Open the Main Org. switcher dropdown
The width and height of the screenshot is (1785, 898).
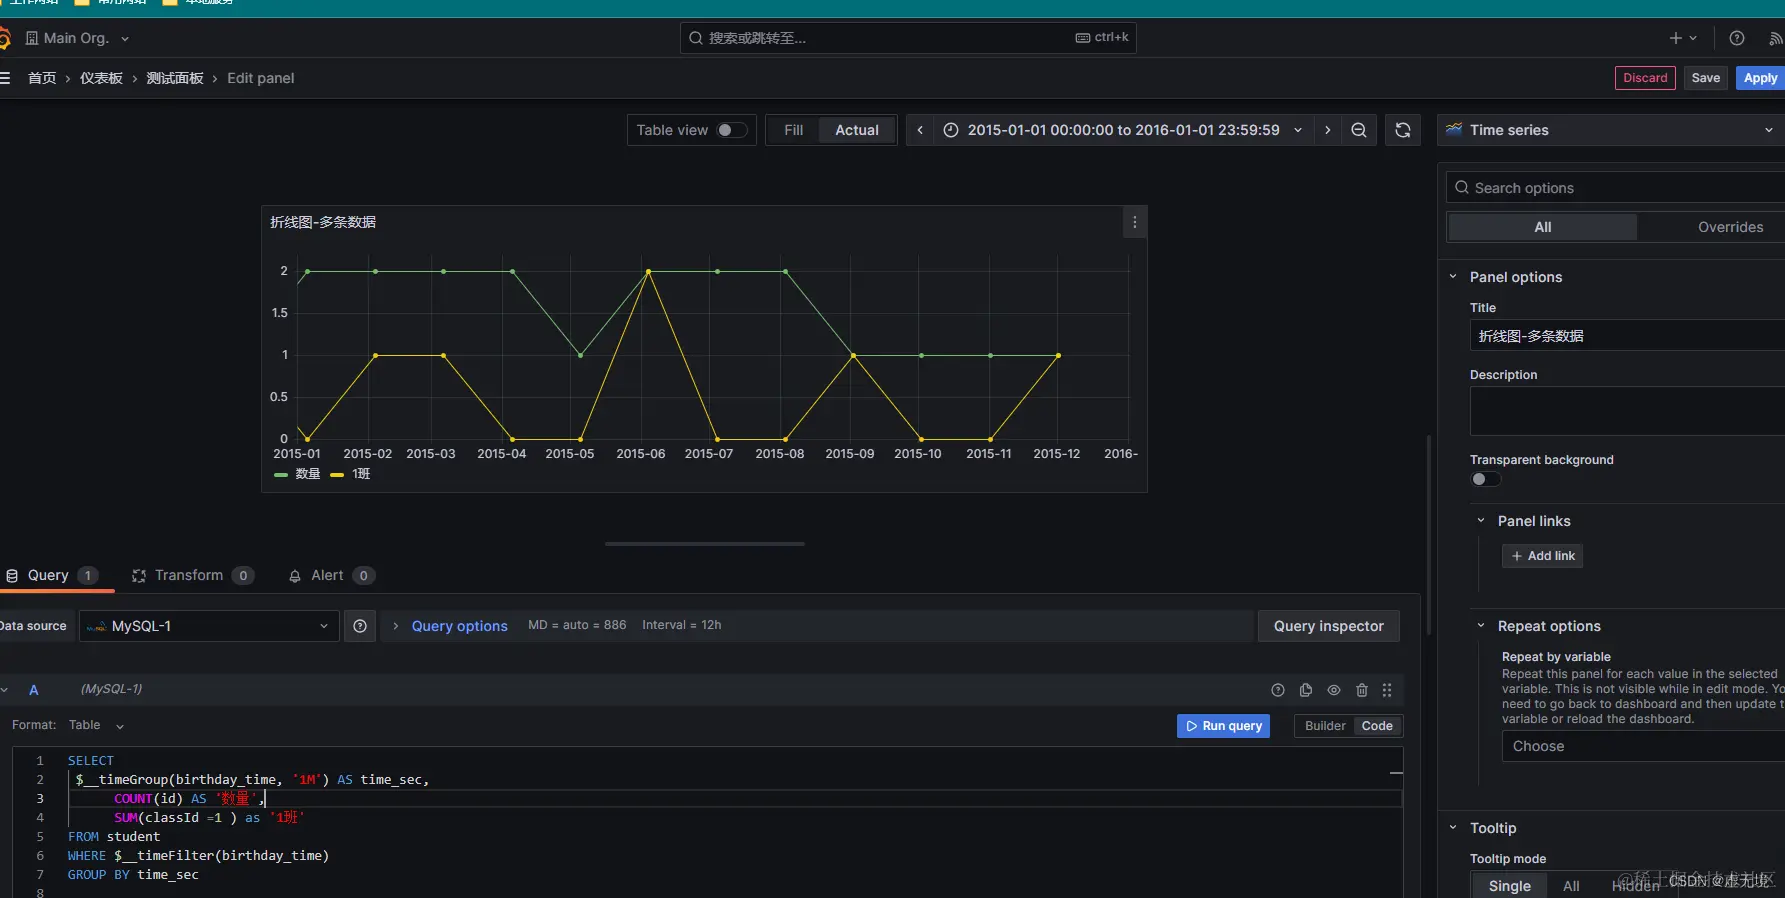(78, 38)
